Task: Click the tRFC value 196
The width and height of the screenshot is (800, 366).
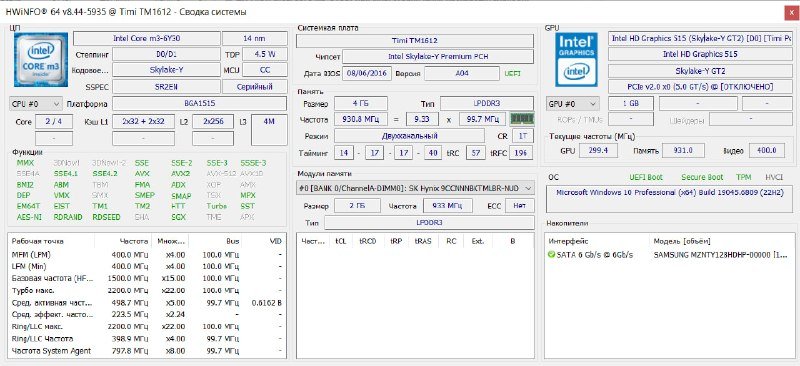Action: click(520, 153)
